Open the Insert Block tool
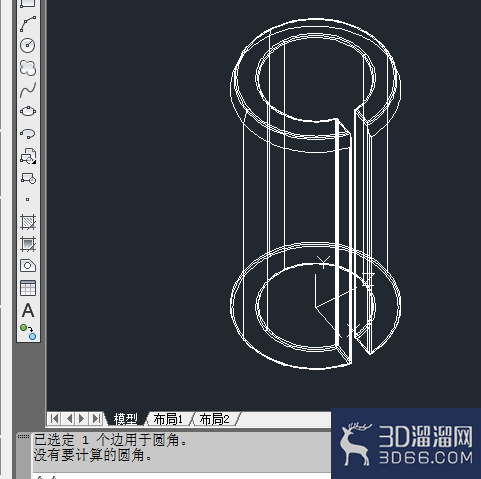Viewport: 481px width, 479px height. [28, 156]
